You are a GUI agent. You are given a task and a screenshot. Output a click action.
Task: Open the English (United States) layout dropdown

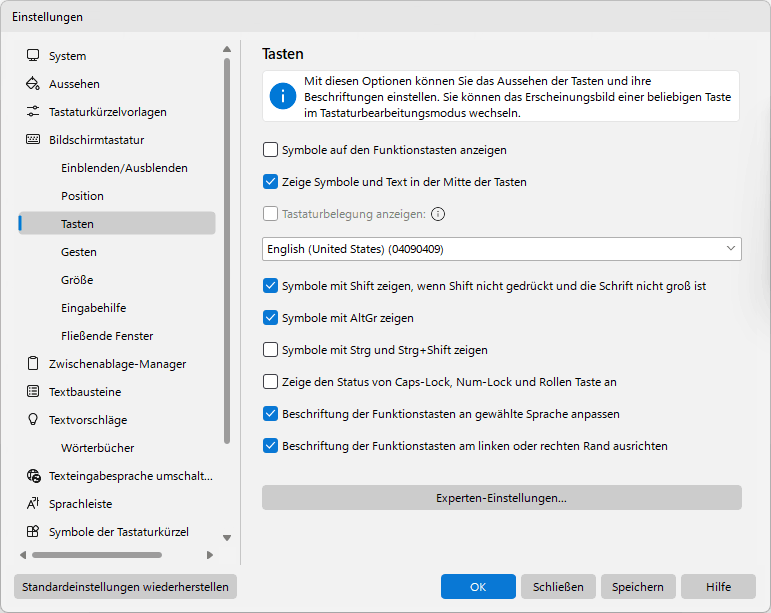coord(502,249)
